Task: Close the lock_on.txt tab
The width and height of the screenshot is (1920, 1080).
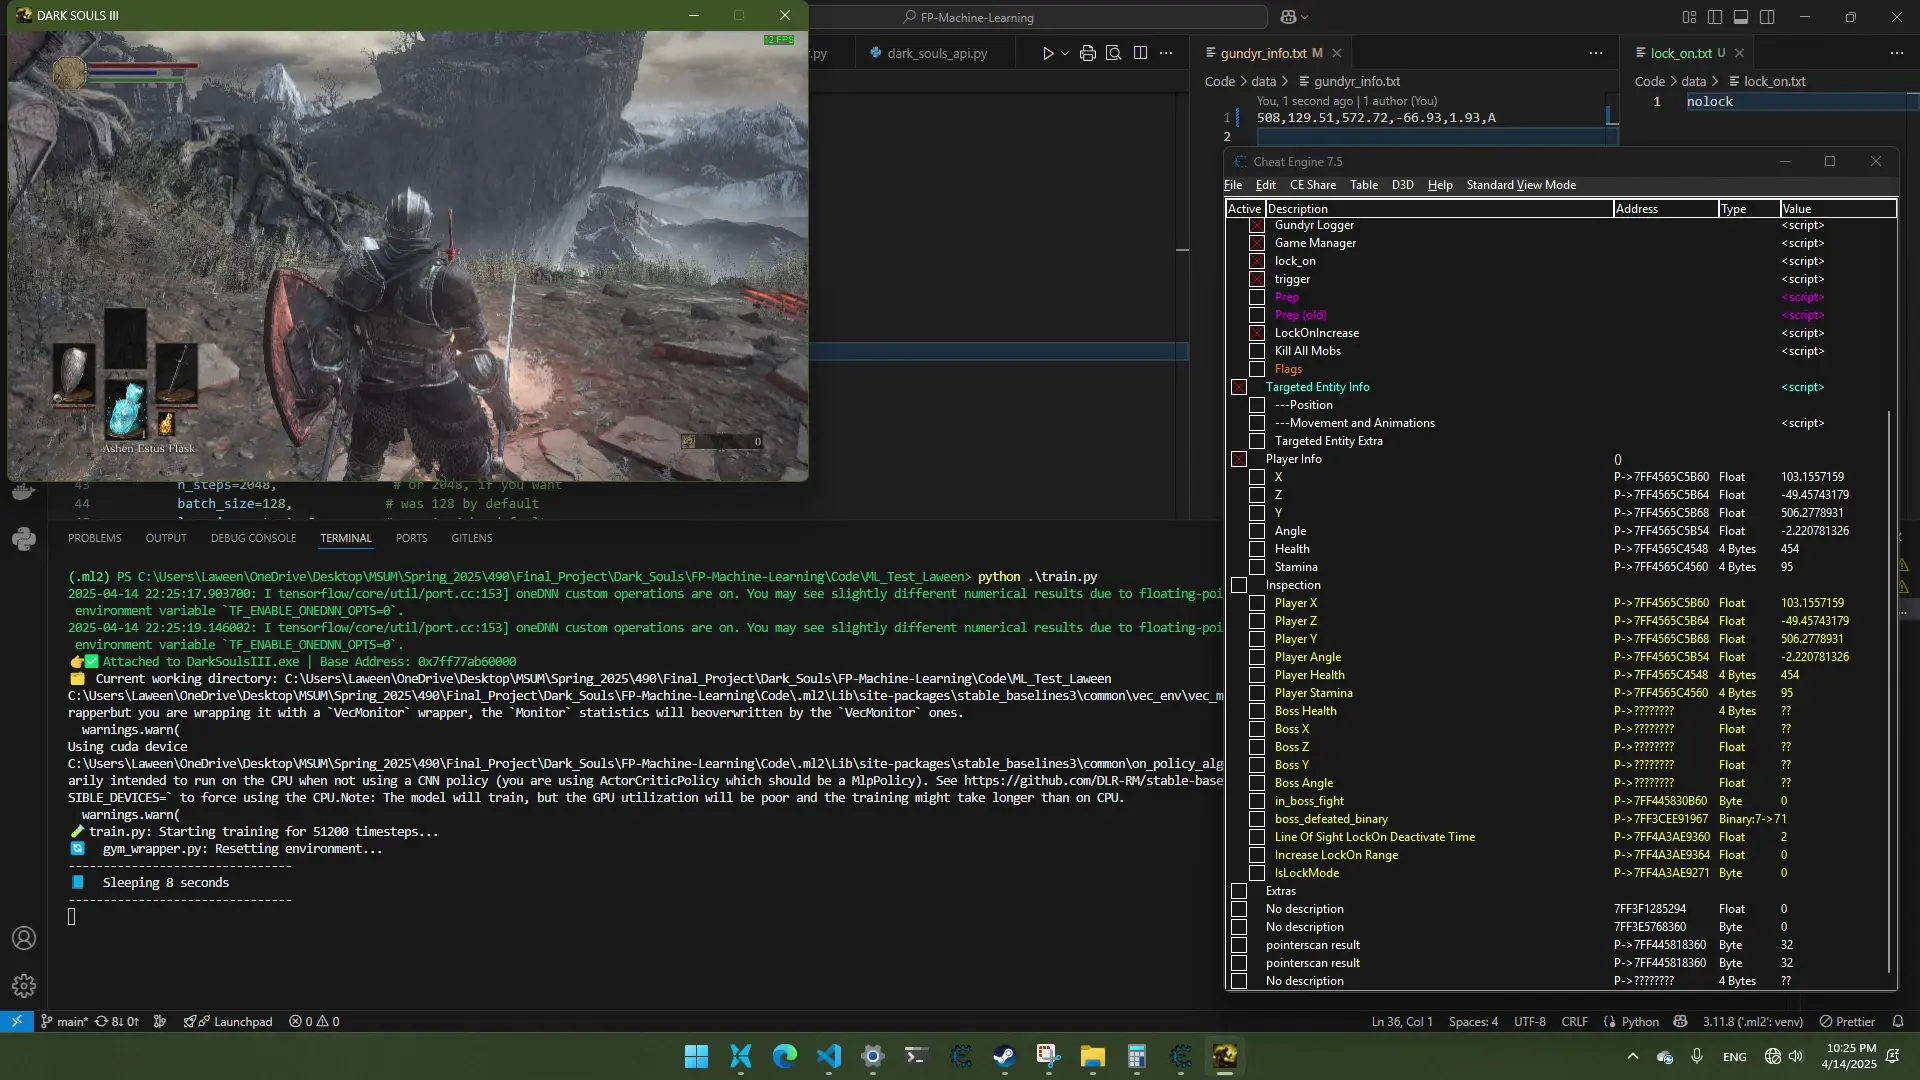Action: [1739, 53]
